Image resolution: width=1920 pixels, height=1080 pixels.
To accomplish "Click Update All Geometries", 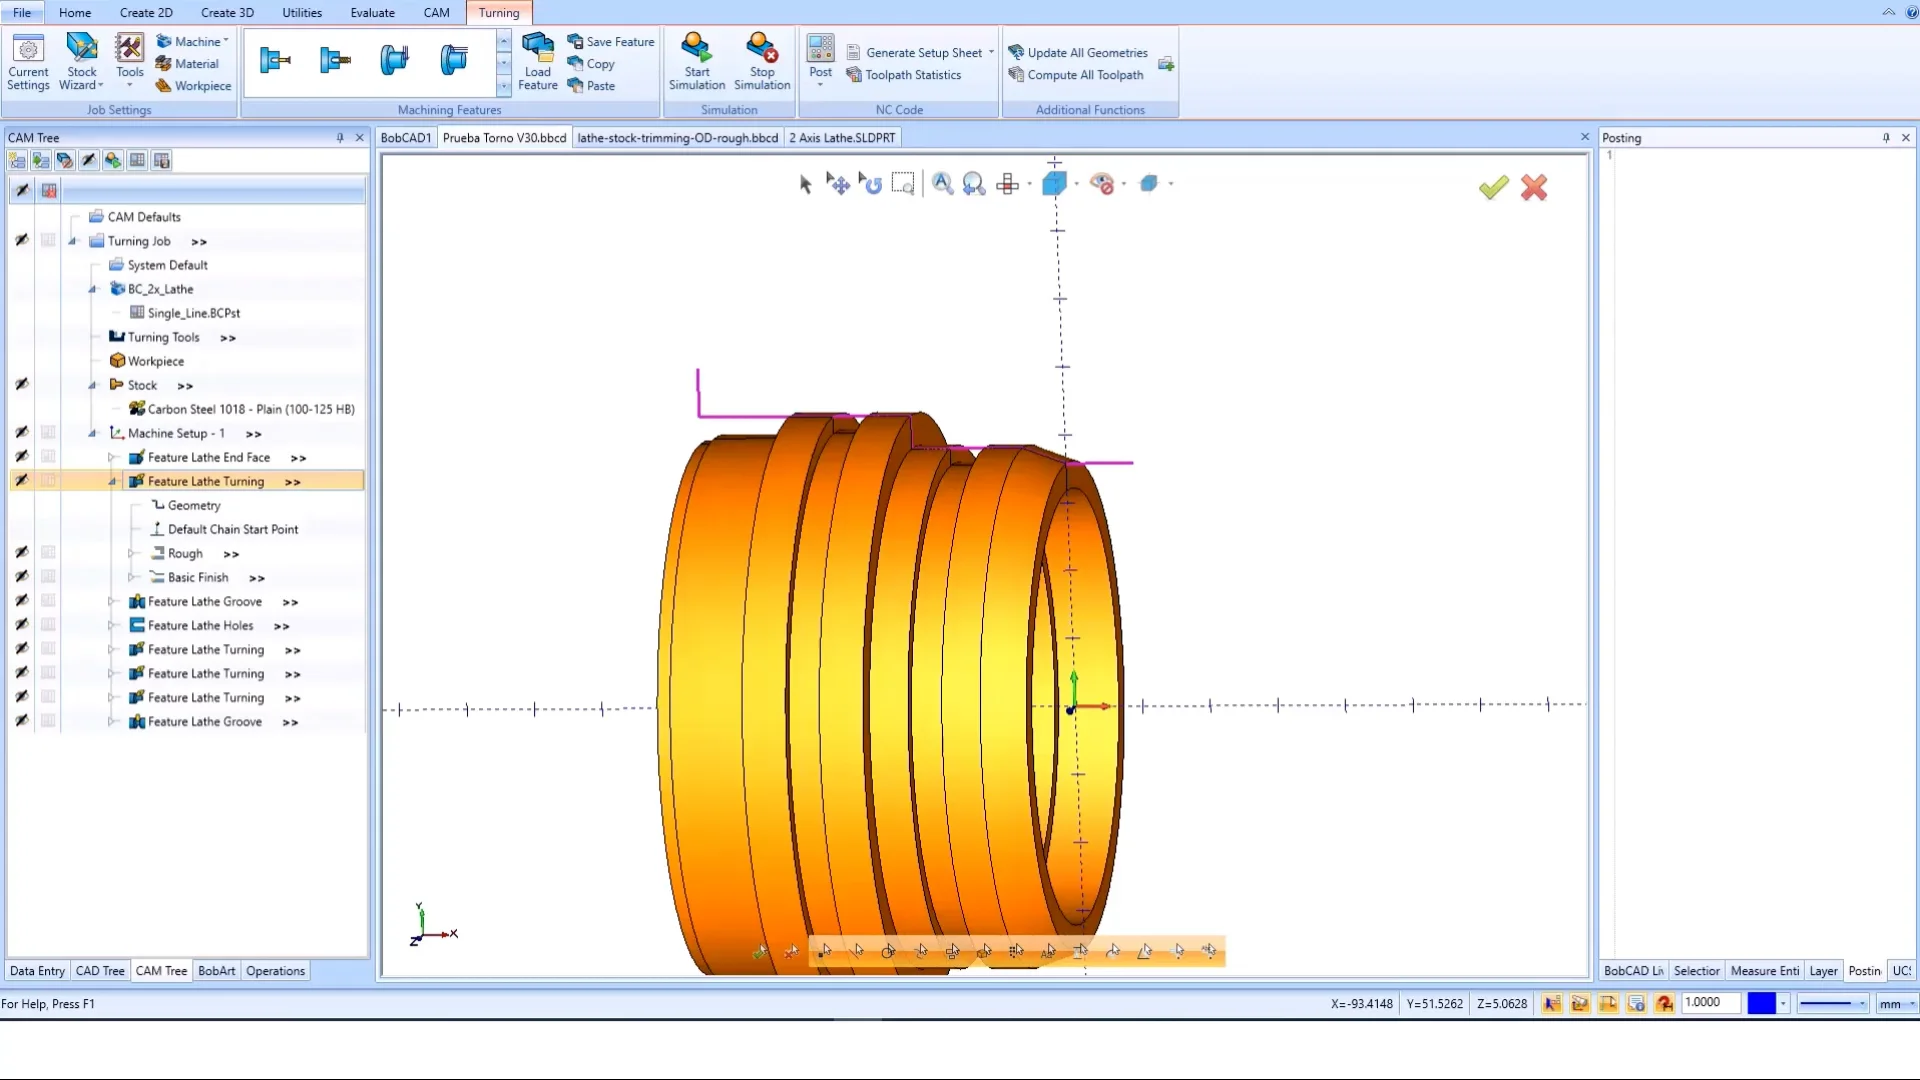I will pyautogui.click(x=1078, y=53).
